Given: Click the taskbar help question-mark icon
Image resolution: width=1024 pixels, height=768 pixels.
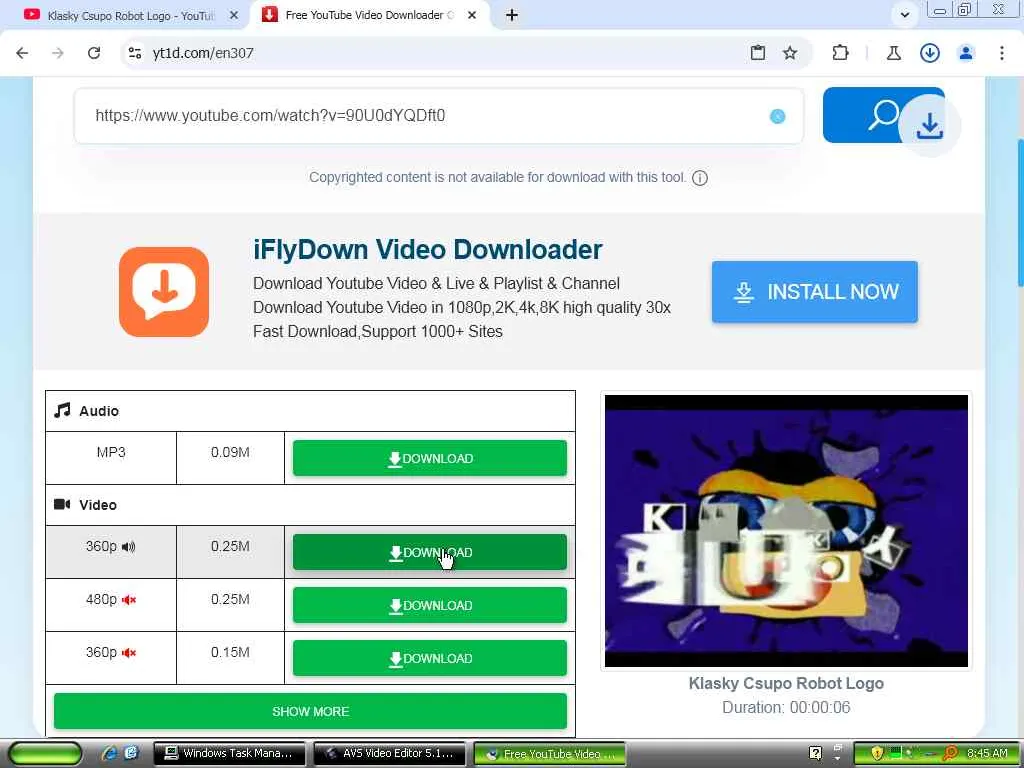Looking at the screenshot, I should click(815, 754).
